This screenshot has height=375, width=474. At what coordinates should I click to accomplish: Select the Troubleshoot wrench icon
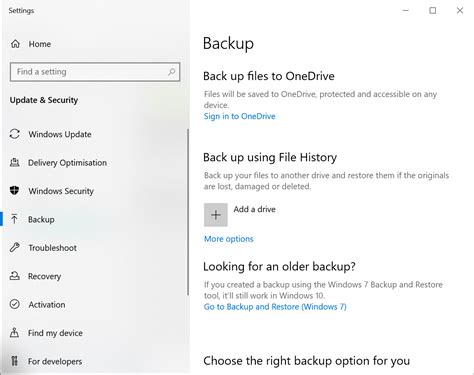click(14, 247)
